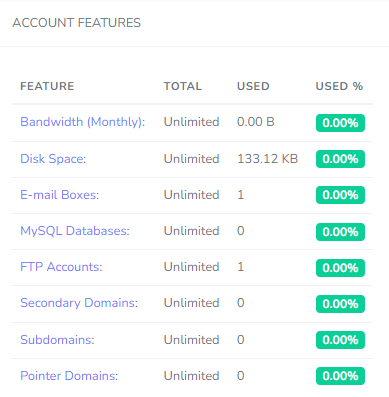
Task: Click the 0.00% badge in Bandwidth row
Action: (x=340, y=123)
